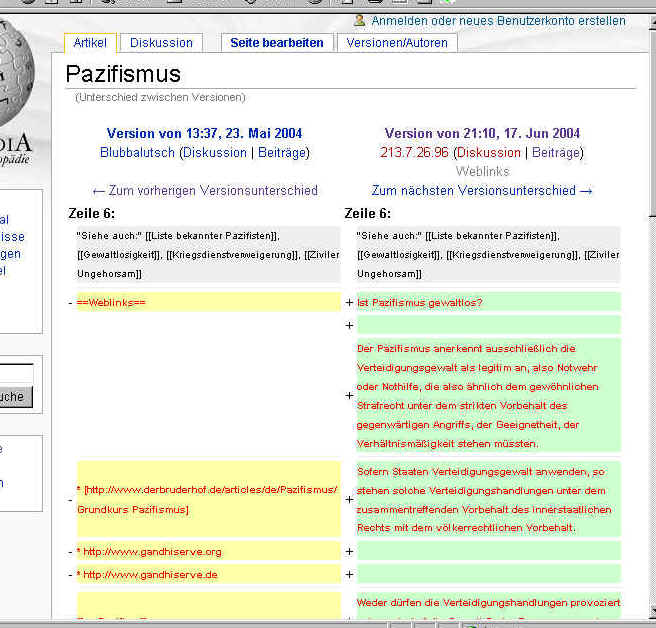The width and height of the screenshot is (656, 628).
Task: Go to Zum nächsten Versionsunterschied
Action: point(482,190)
